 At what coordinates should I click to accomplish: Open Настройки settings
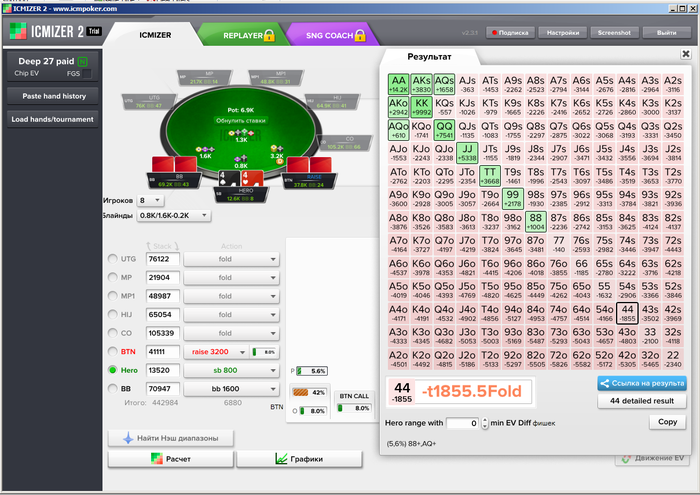[562, 33]
